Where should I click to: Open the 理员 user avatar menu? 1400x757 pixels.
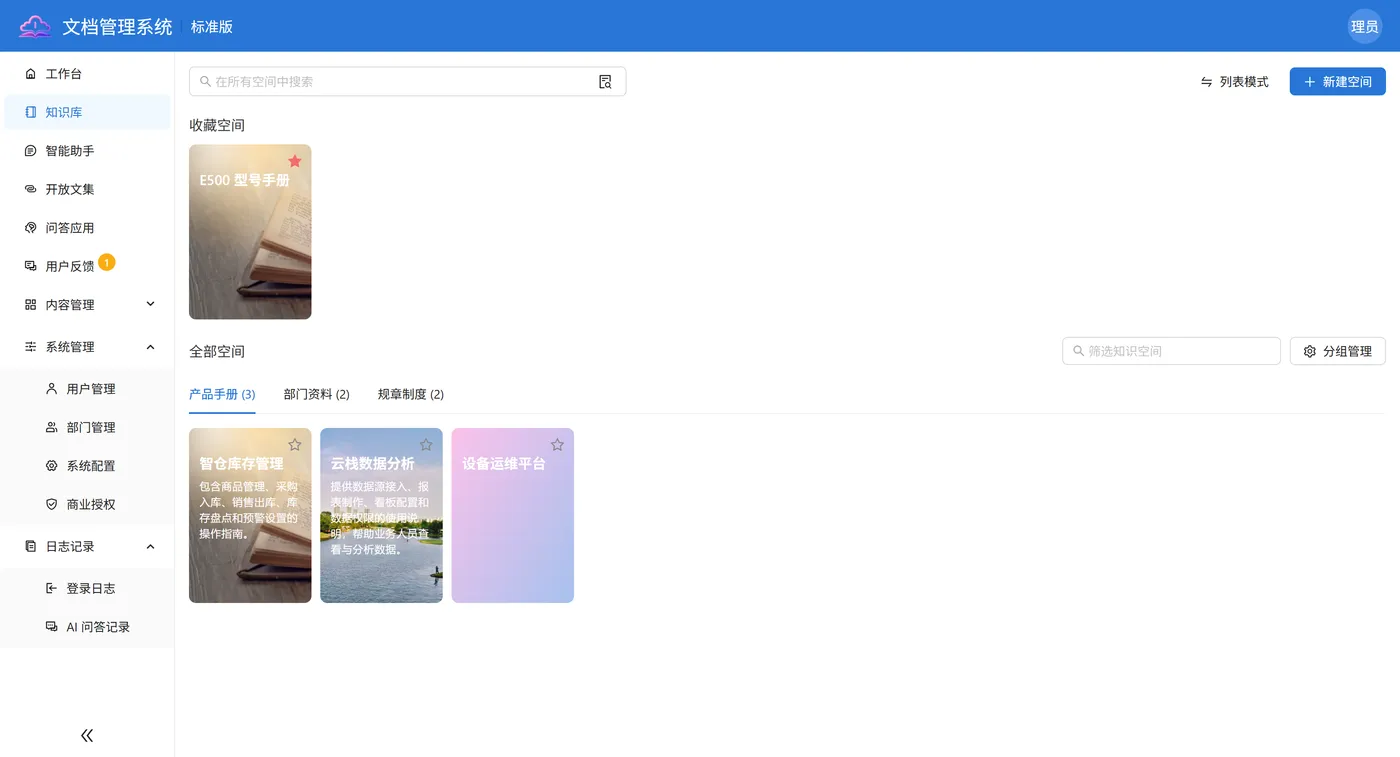[x=1365, y=26]
